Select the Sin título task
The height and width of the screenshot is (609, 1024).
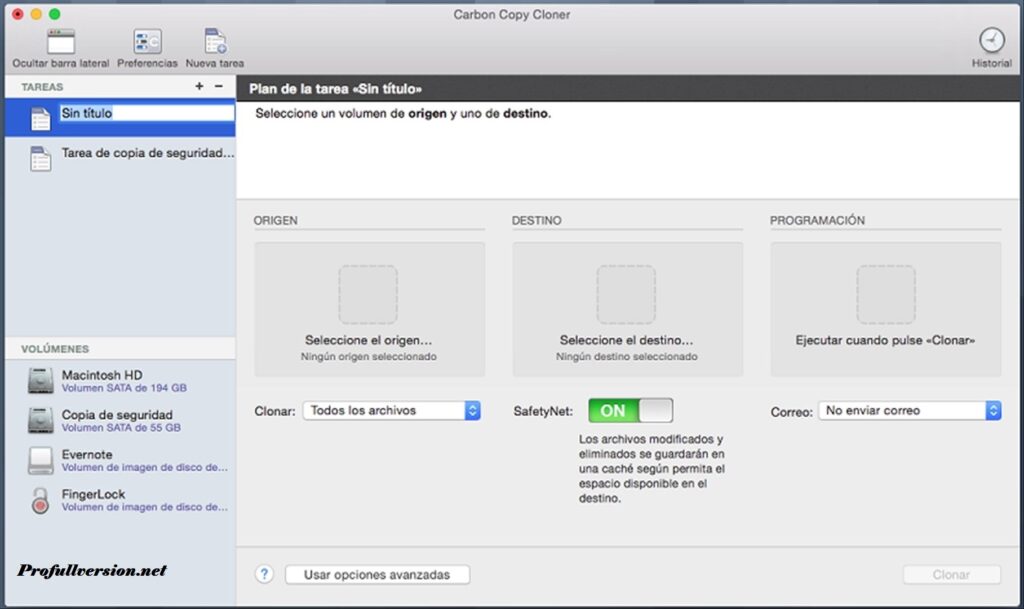point(100,114)
